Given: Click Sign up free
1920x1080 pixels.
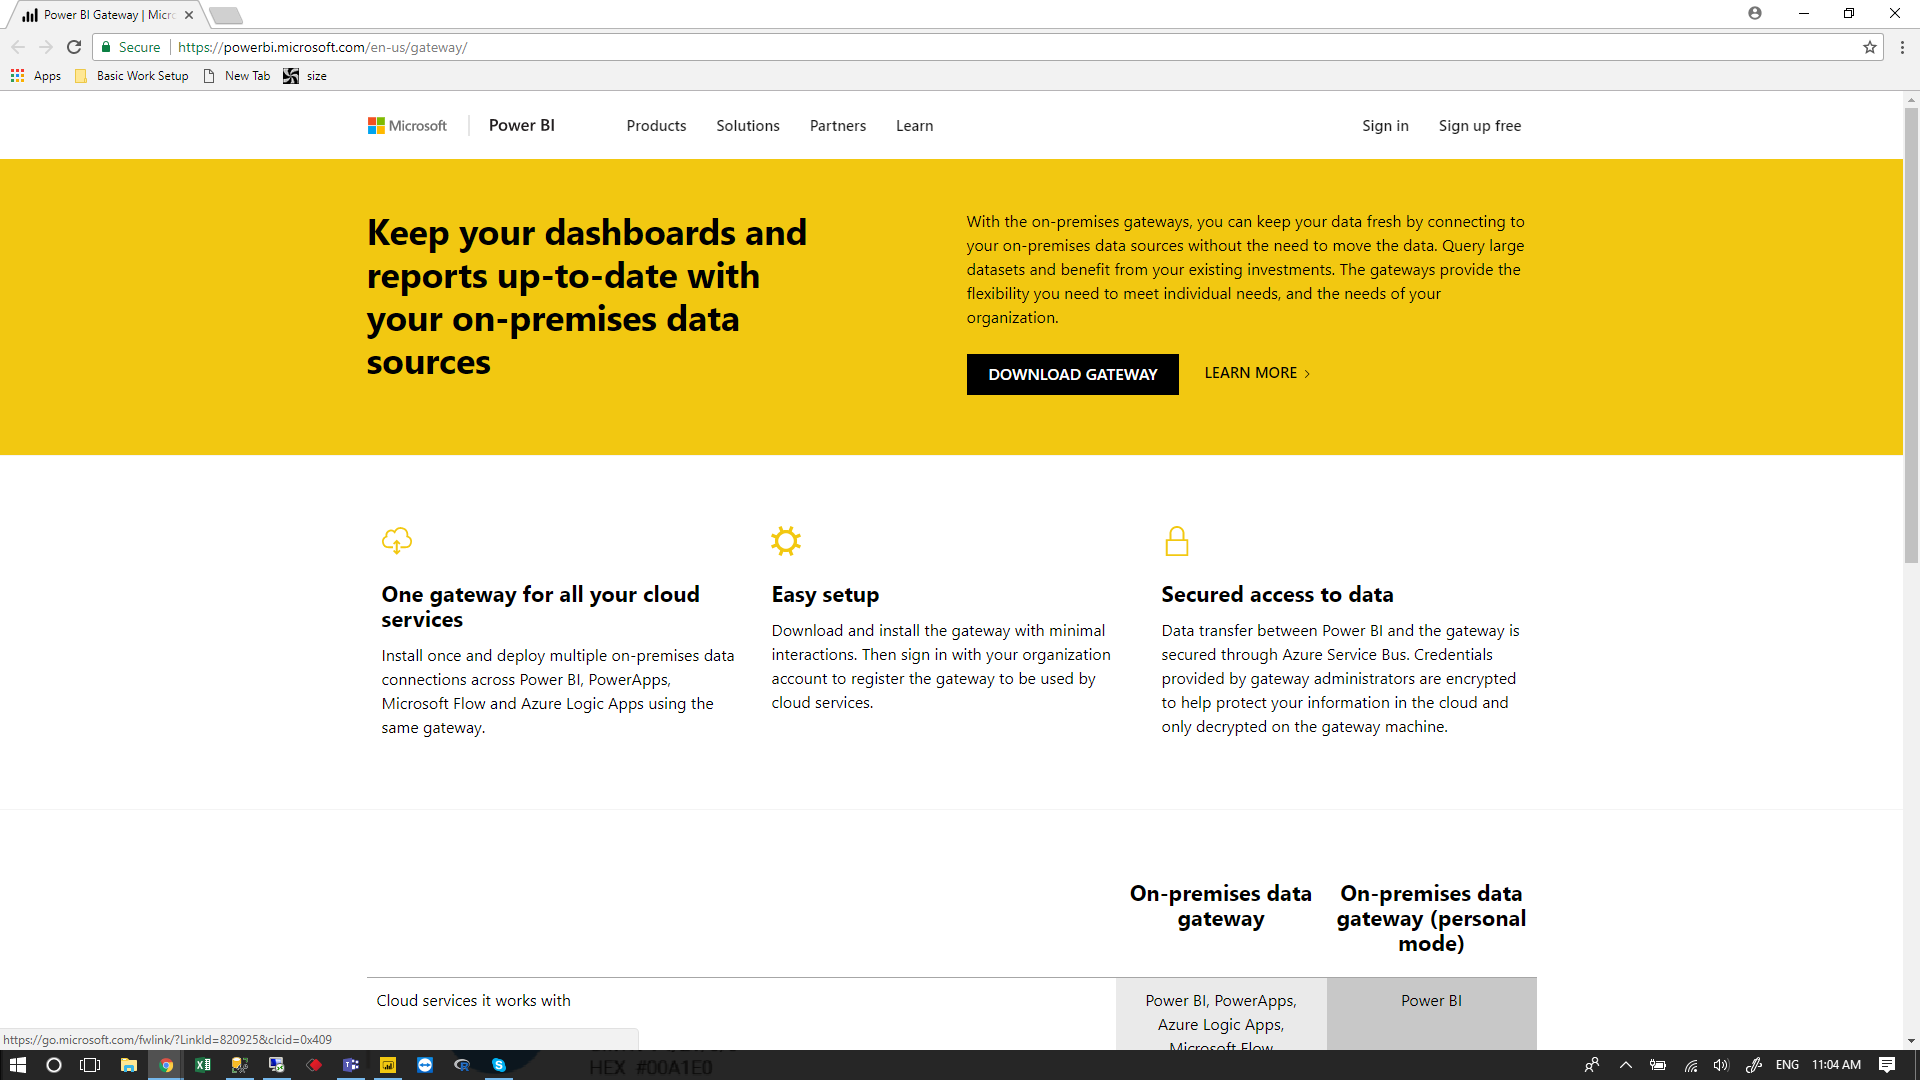Looking at the screenshot, I should point(1480,126).
